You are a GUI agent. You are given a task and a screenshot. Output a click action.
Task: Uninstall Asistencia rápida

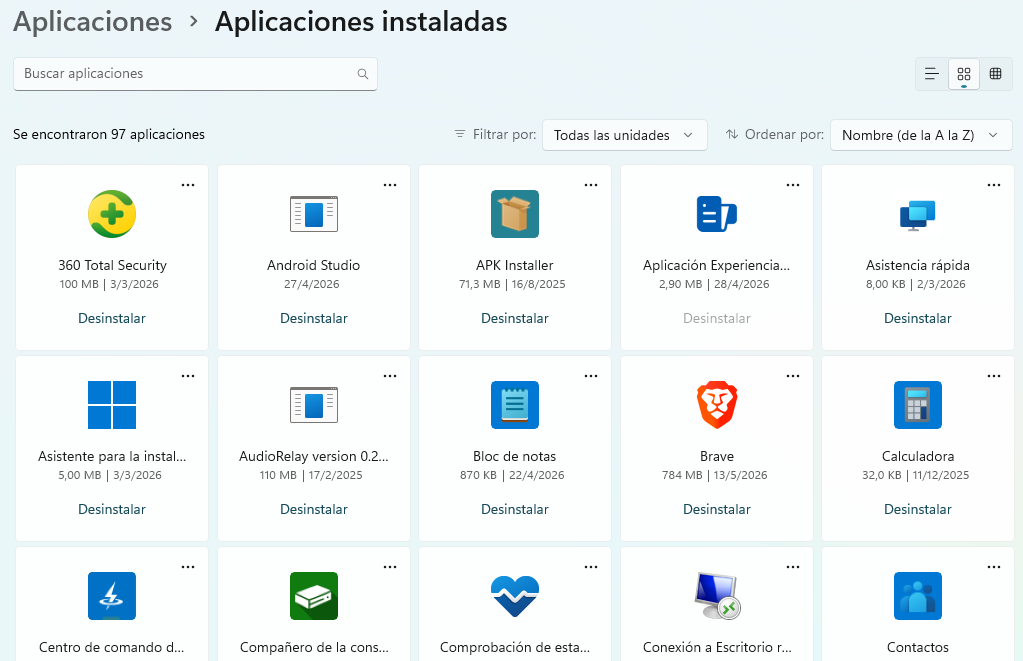pyautogui.click(x=917, y=318)
